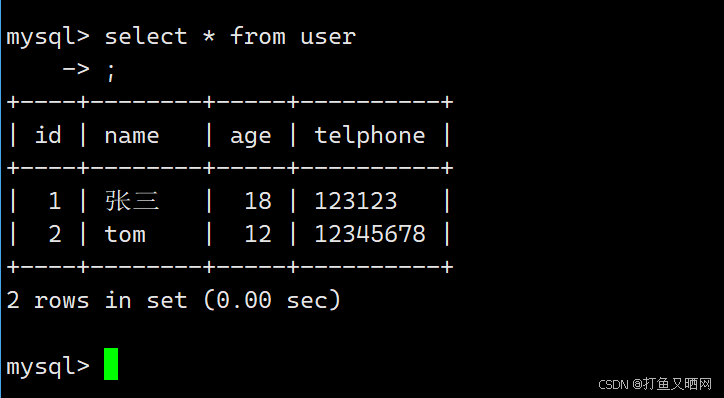724x398 pixels.
Task: Click the green terminal cursor block
Action: tap(111, 364)
